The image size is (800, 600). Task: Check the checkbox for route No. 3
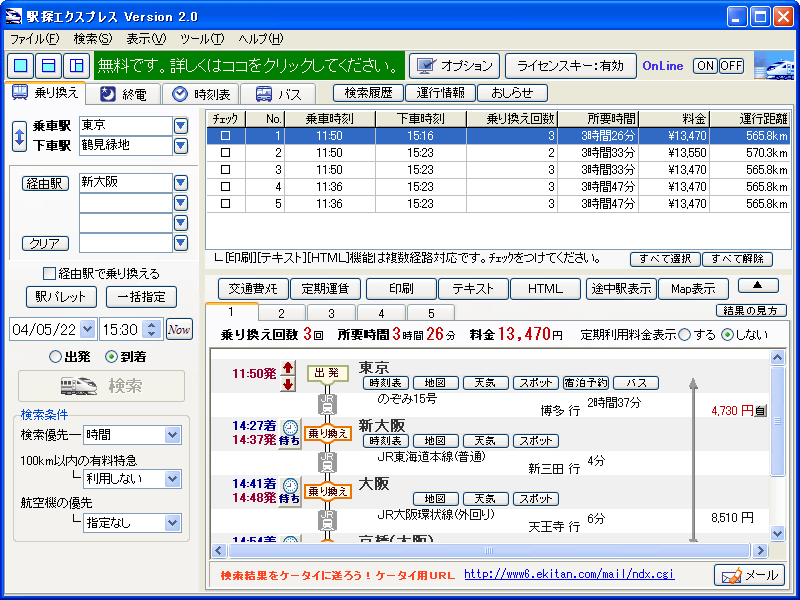(x=226, y=169)
